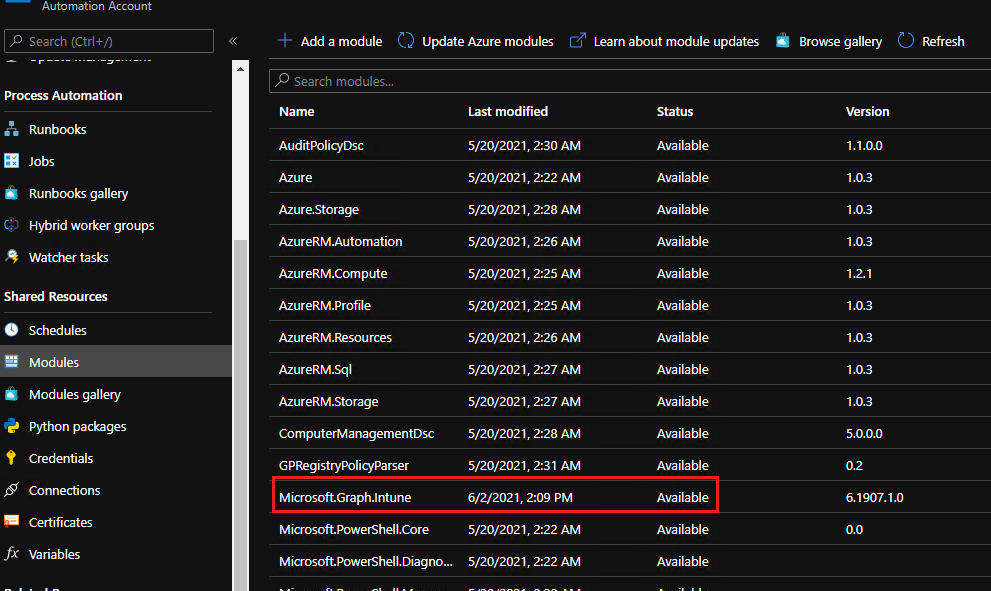This screenshot has height=591, width=991.
Task: Open Learn about module updates link
Action: 676,41
